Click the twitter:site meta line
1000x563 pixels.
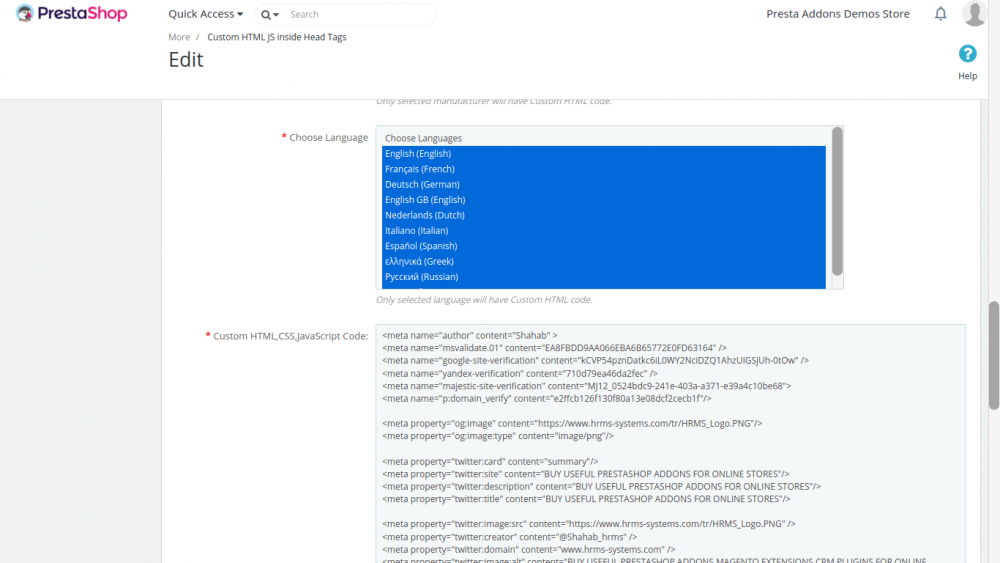point(585,474)
